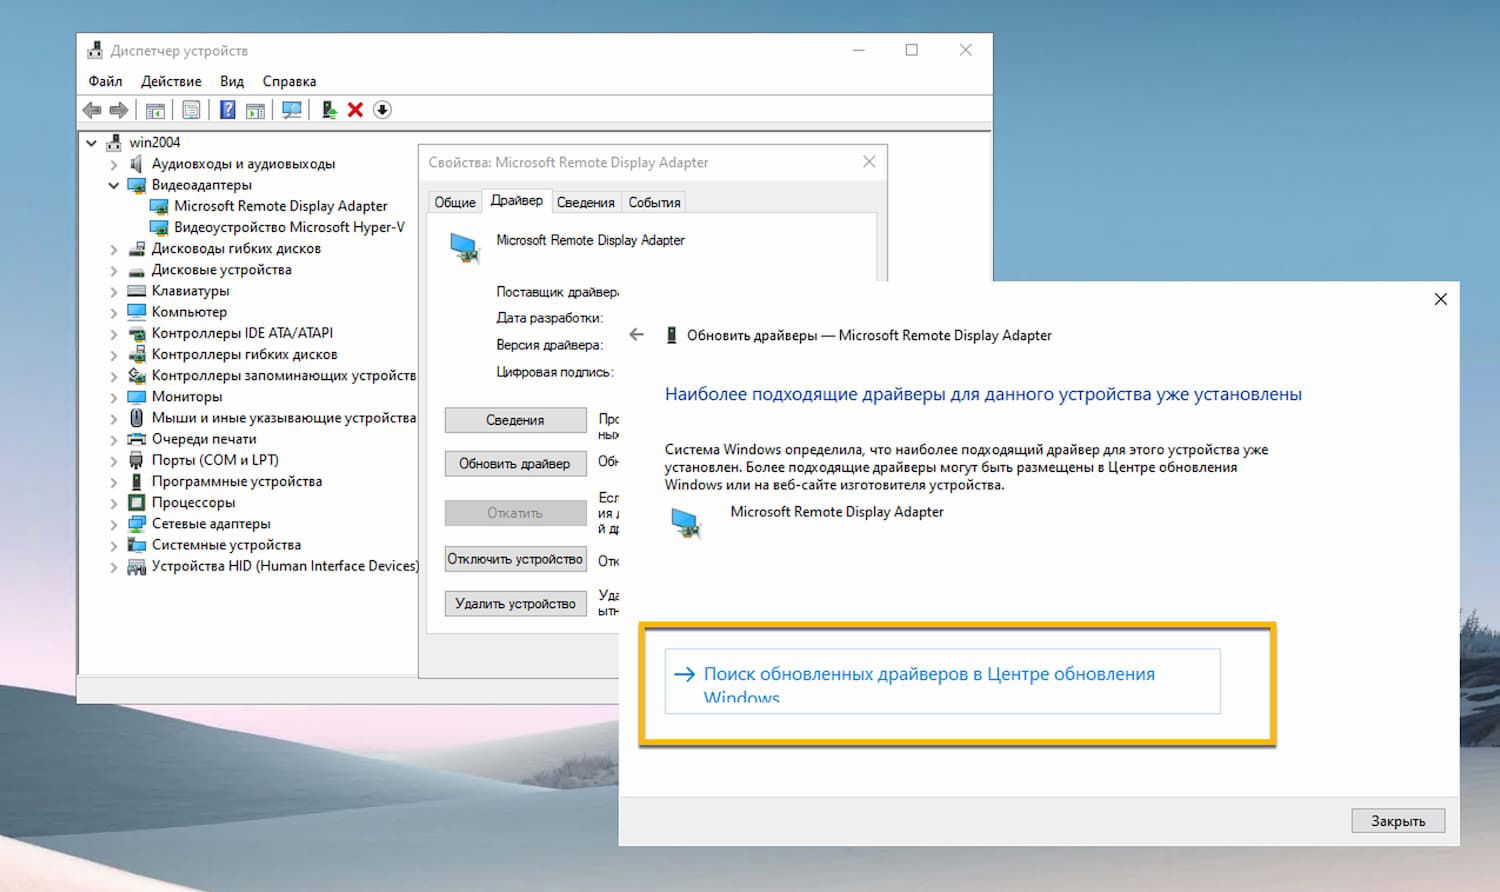The height and width of the screenshot is (892, 1500).
Task: Click the mouse icon beside Мыши и иные указывающие устройства
Action: coord(137,417)
